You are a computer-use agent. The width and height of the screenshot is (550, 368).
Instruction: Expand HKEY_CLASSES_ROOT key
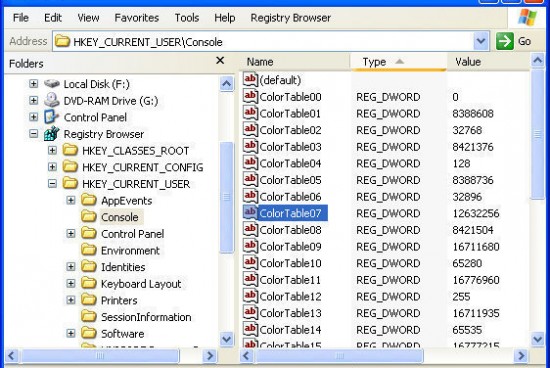click(52, 150)
